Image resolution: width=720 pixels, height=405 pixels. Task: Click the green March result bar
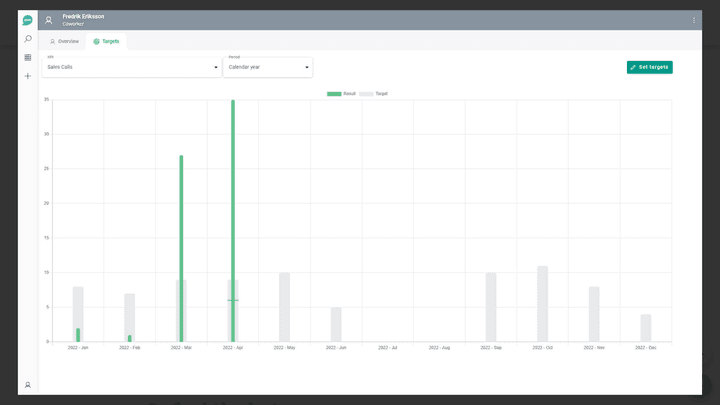click(181, 248)
